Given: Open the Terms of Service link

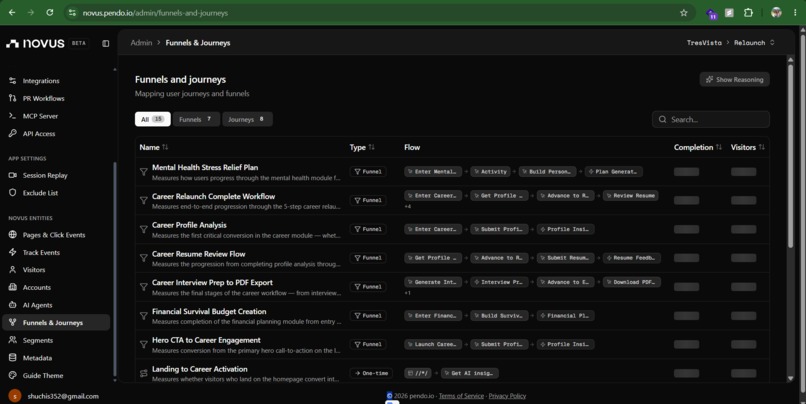Looking at the screenshot, I should click(461, 396).
